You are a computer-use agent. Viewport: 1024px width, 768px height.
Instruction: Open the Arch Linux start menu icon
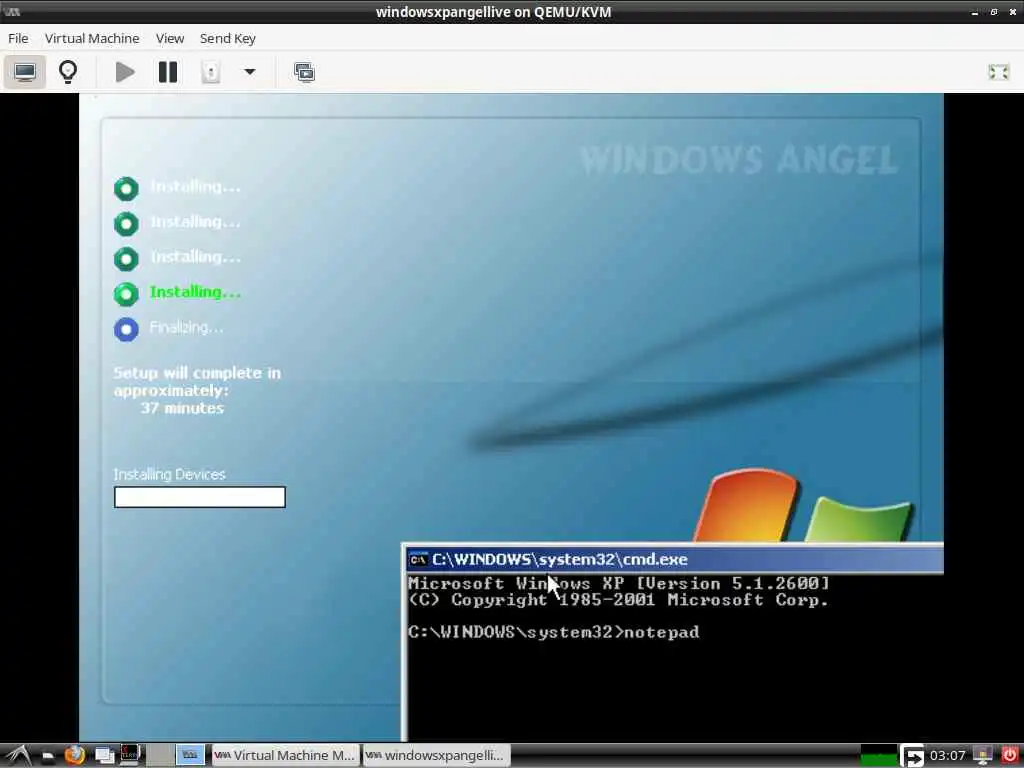pyautogui.click(x=18, y=756)
